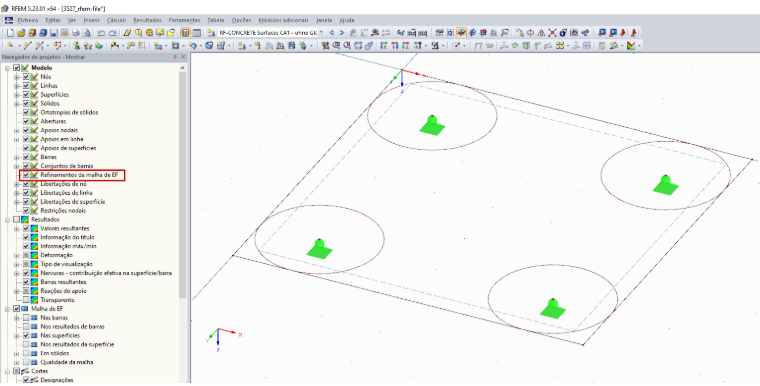This screenshot has height=386, width=760.
Task: Select the Reações do apoio tree item
Action: point(63,291)
